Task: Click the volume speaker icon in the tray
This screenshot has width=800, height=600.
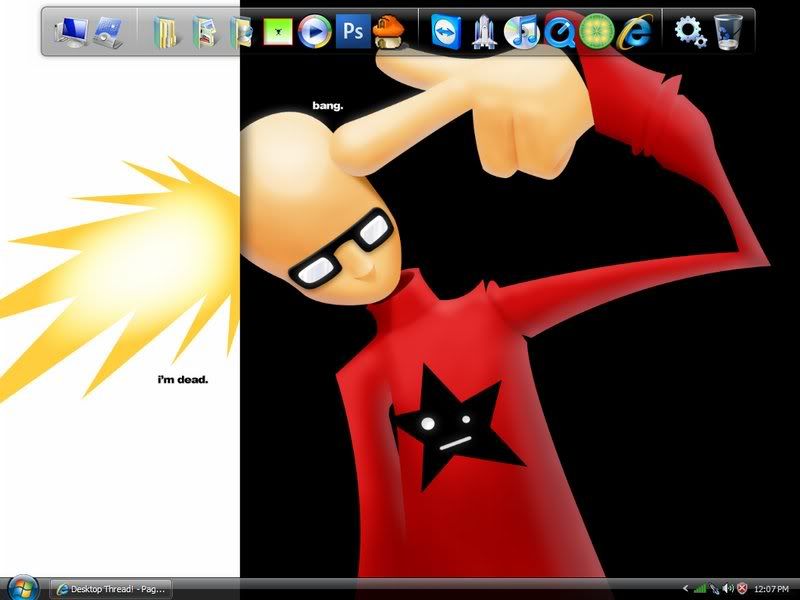Action: point(728,589)
